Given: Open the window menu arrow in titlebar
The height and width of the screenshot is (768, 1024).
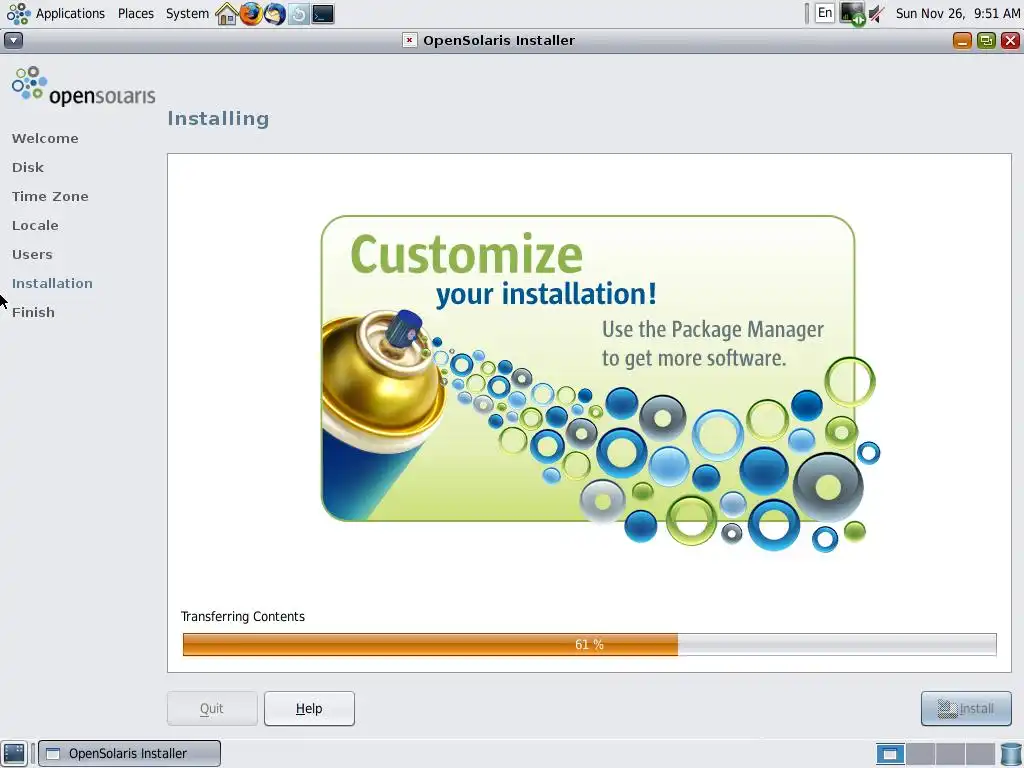Looking at the screenshot, I should (x=13, y=40).
